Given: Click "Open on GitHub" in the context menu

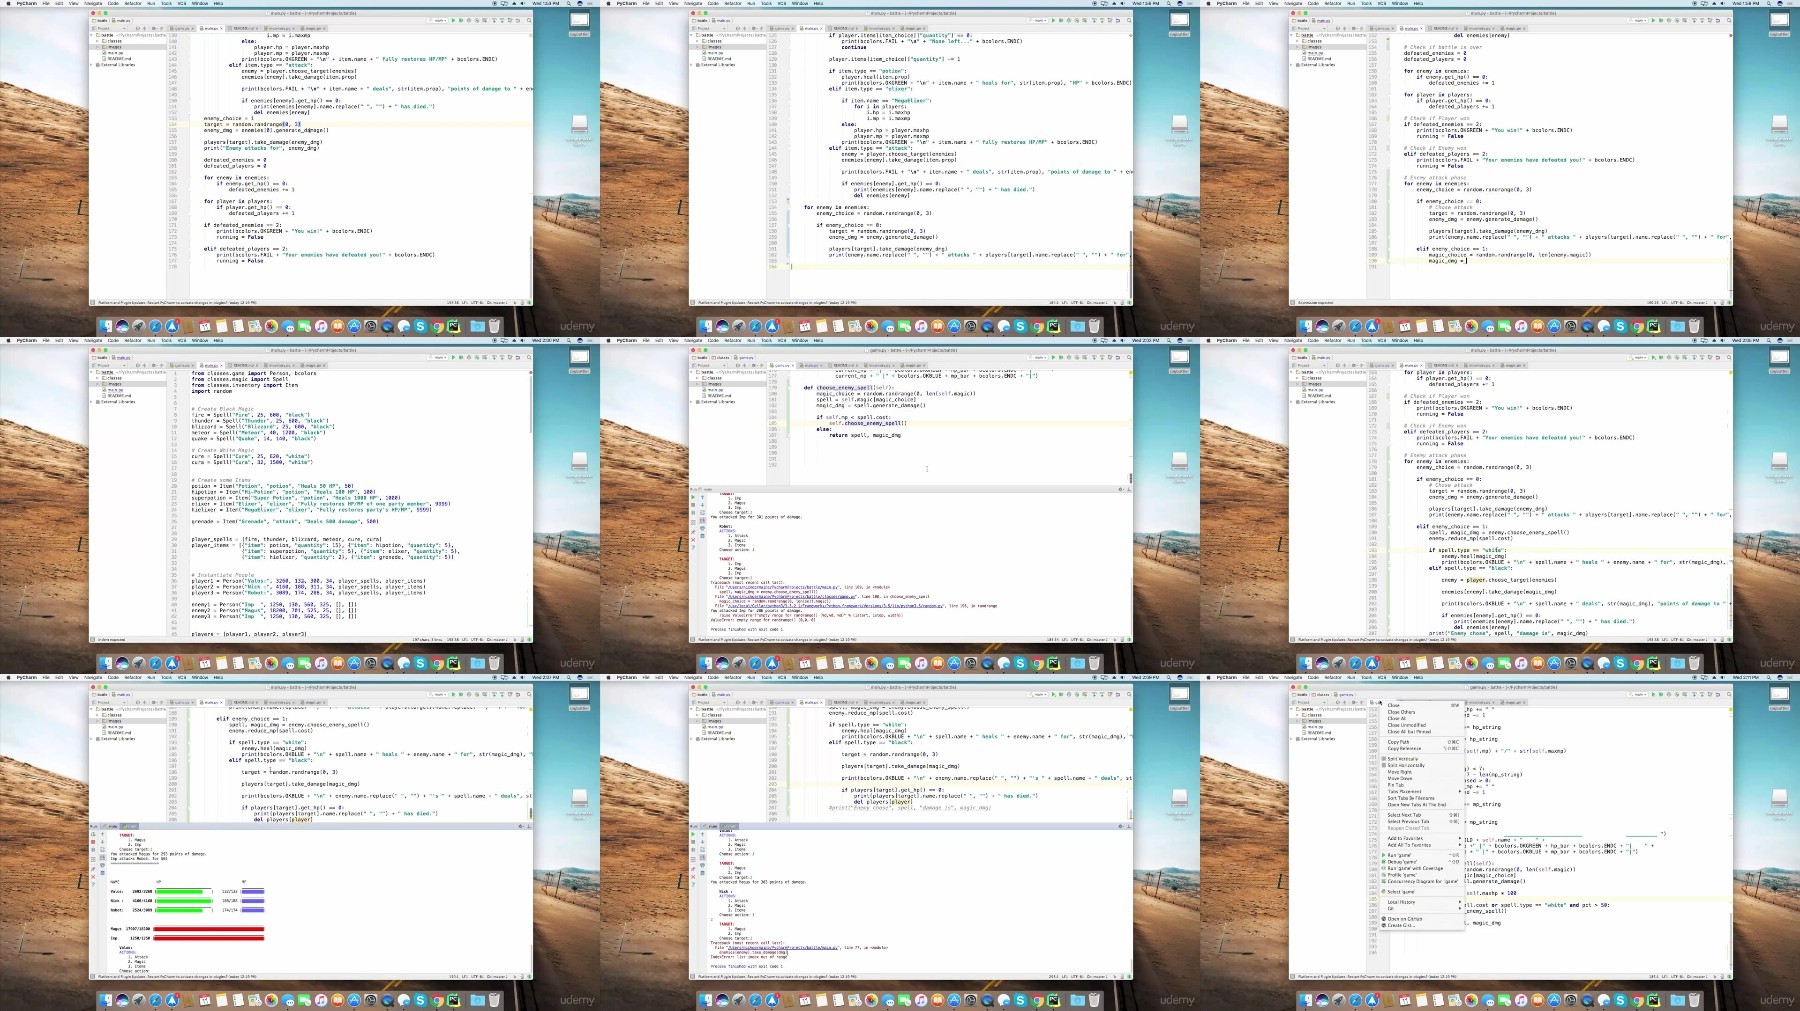Looking at the screenshot, I should pos(1422,919).
